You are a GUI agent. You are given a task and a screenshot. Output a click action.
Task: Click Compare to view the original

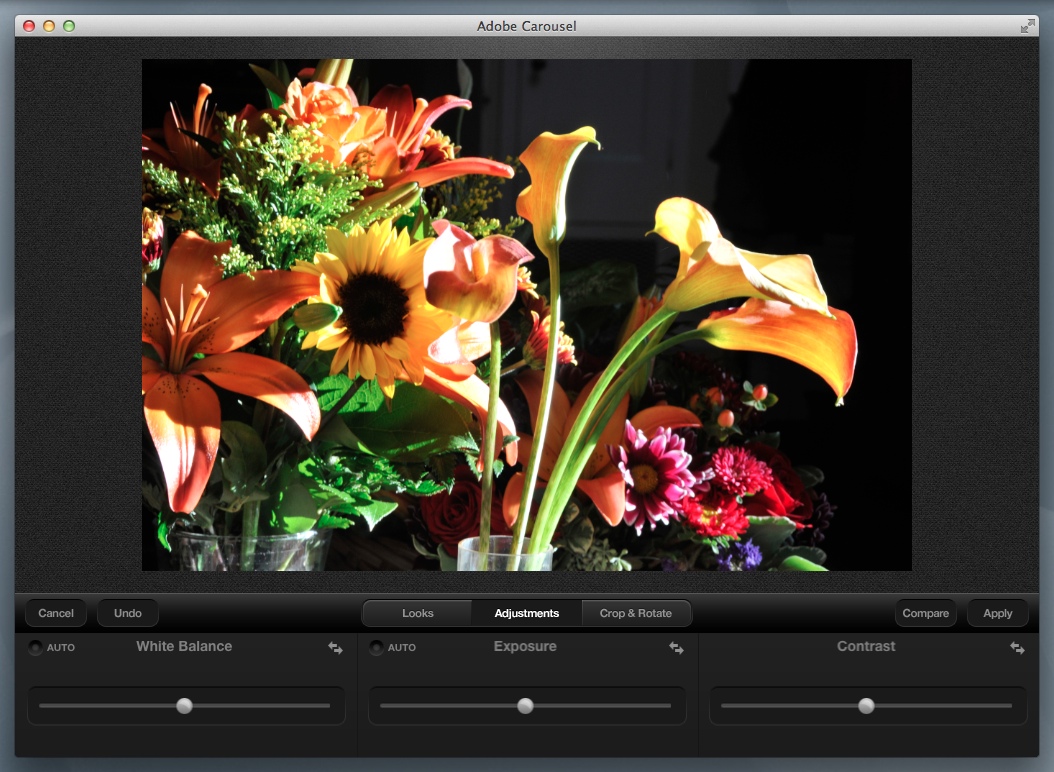[925, 613]
